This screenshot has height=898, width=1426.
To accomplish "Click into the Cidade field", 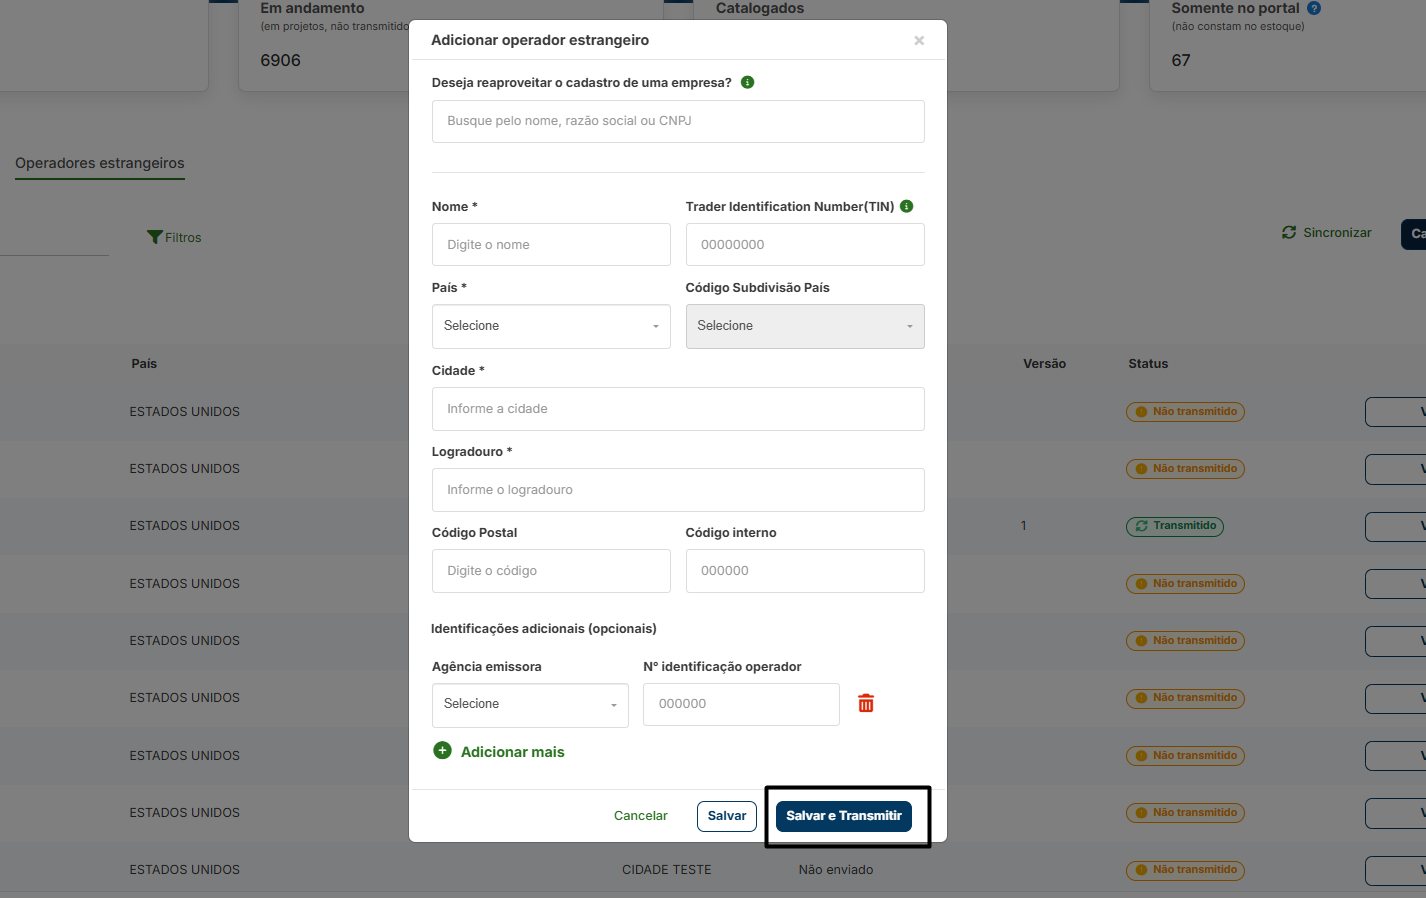I will click(x=678, y=409).
